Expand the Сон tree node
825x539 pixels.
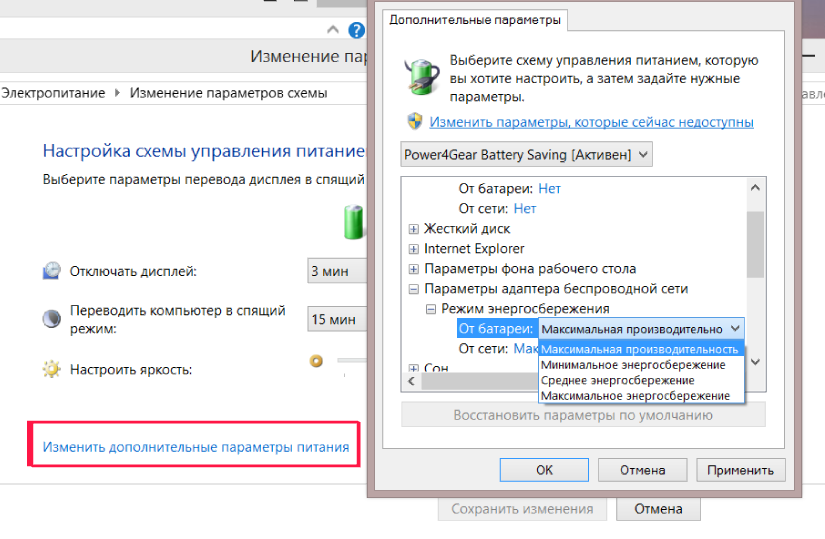[414, 368]
